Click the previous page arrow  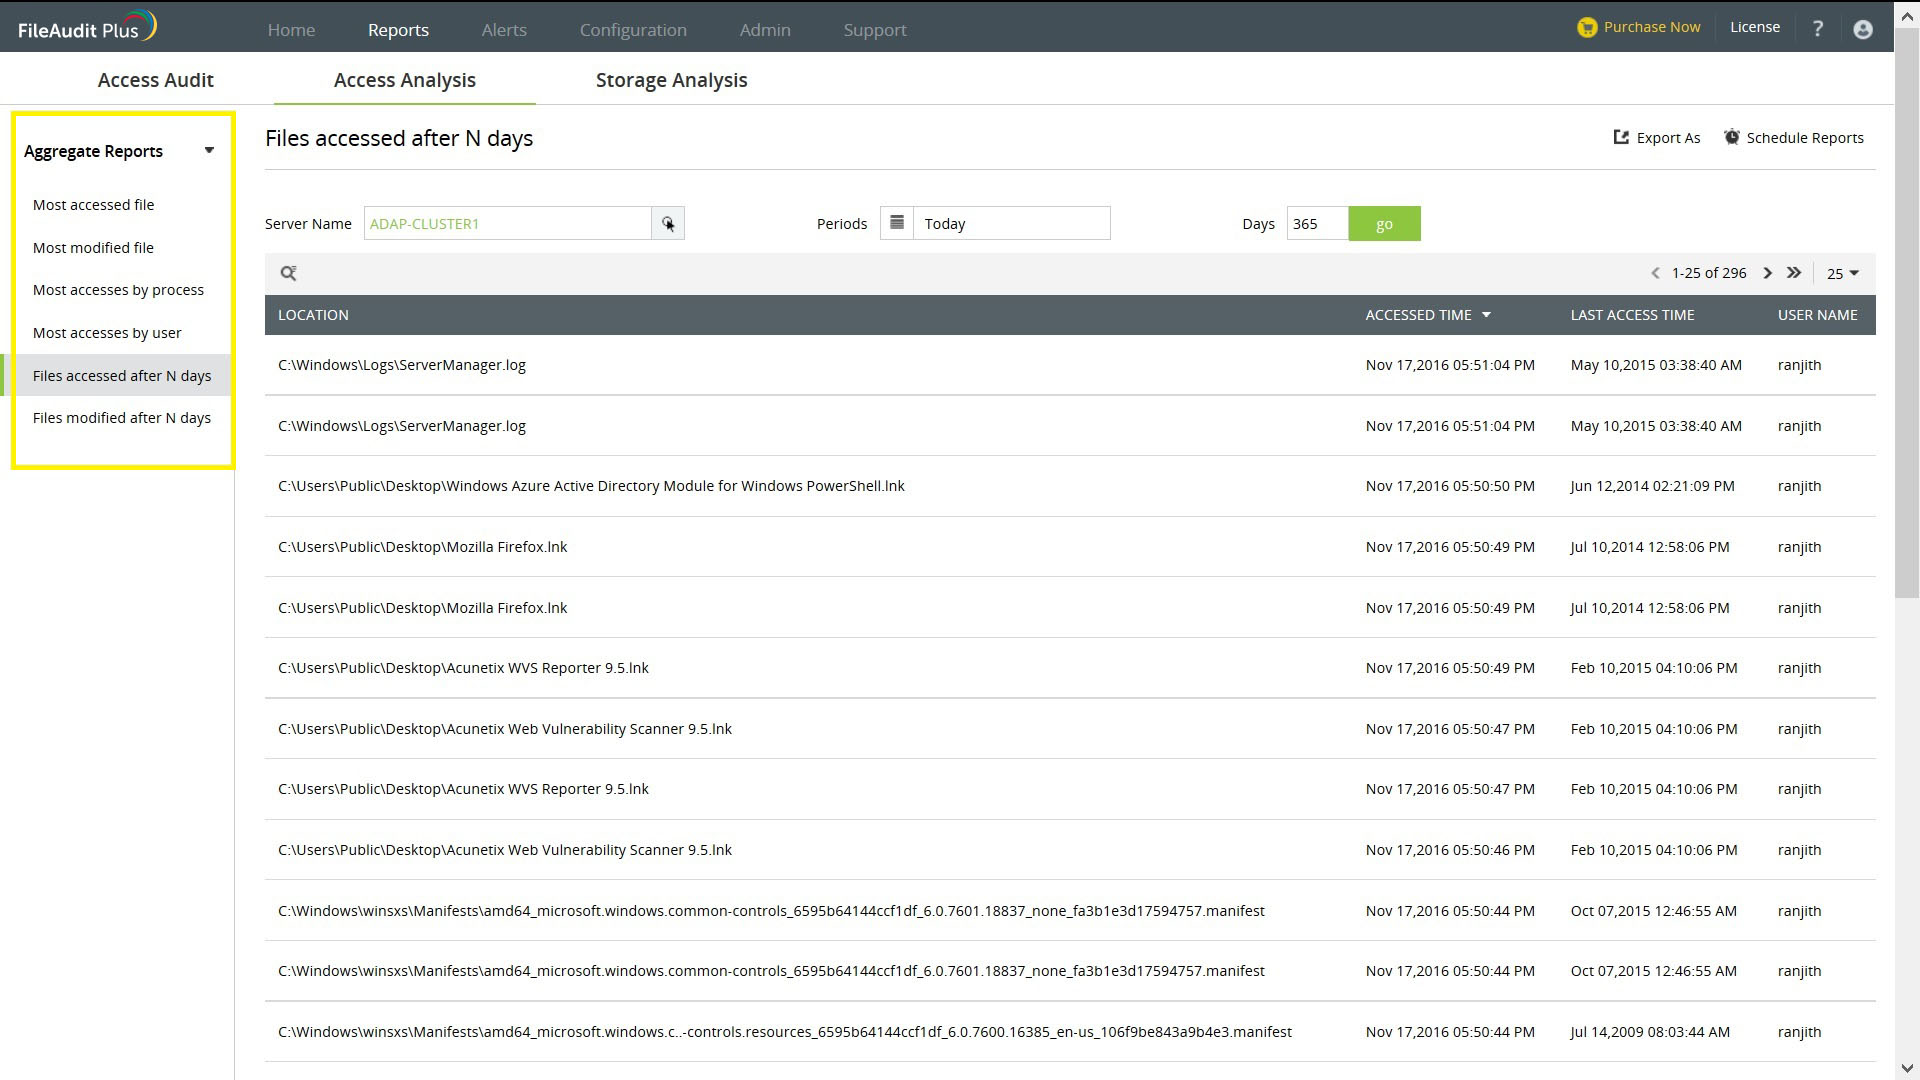1655,273
